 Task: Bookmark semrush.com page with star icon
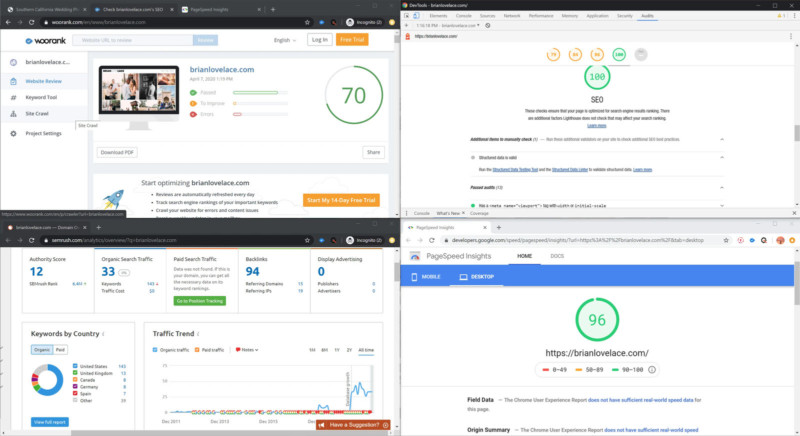click(x=307, y=240)
